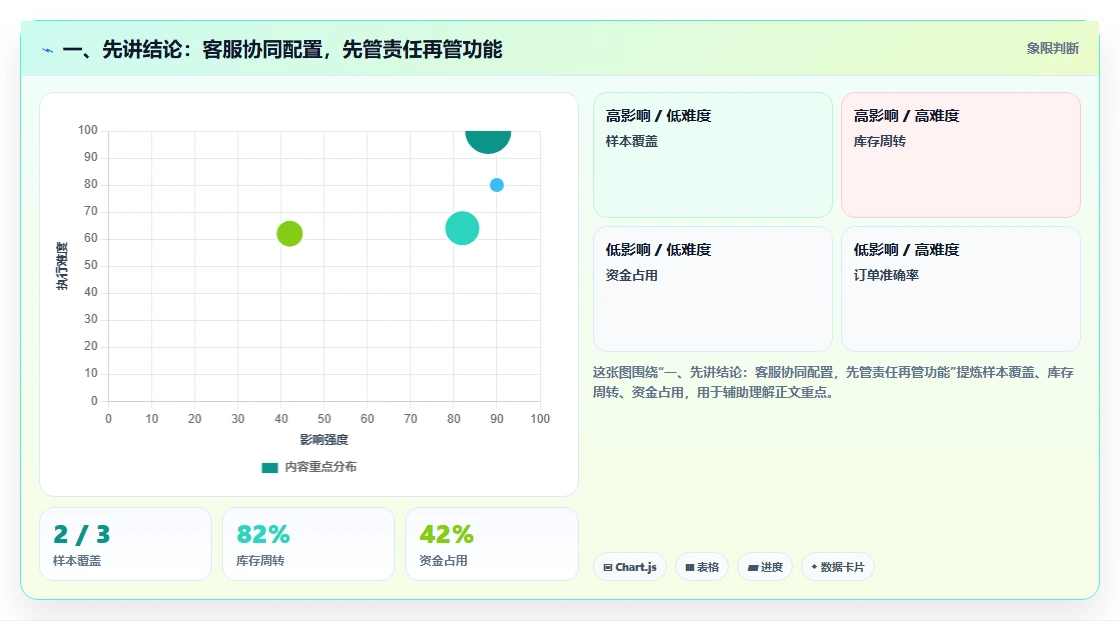Screen dimensions: 1120x621
Task: Open the 低影响 / 低难度 quadrant card
Action: (713, 289)
